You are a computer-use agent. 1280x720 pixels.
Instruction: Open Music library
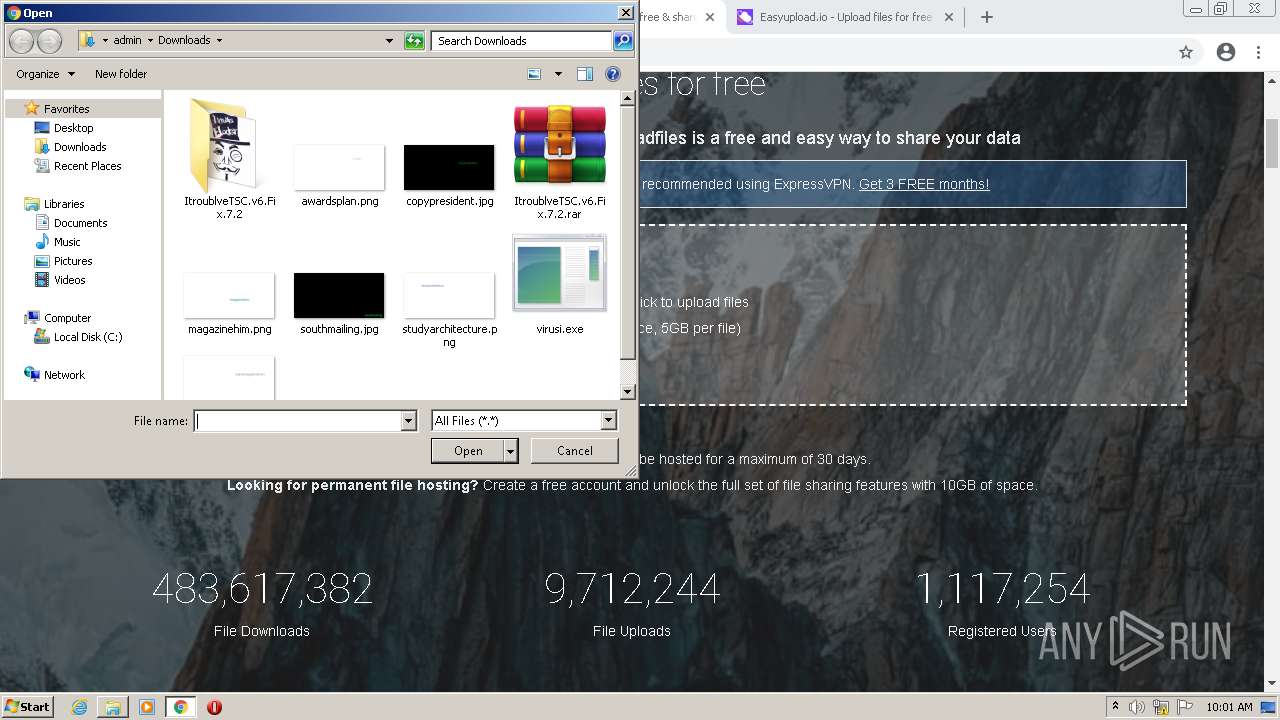click(67, 242)
